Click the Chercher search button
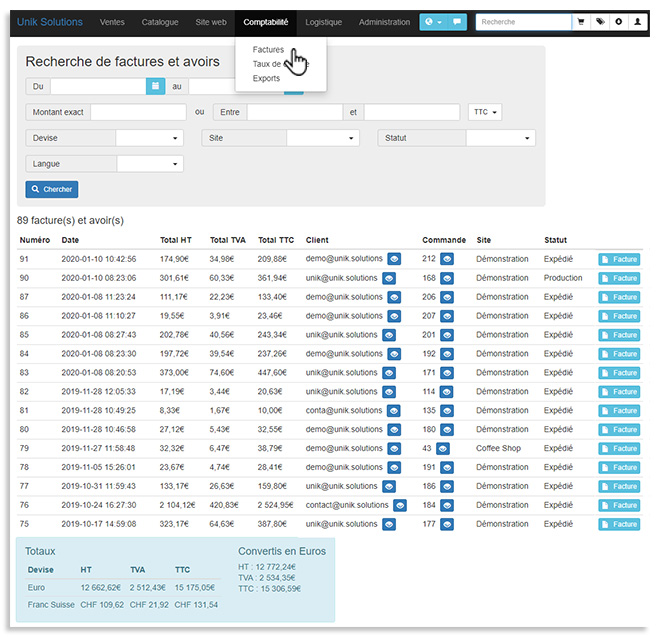Viewport: 660px width, 637px height. [x=52, y=189]
